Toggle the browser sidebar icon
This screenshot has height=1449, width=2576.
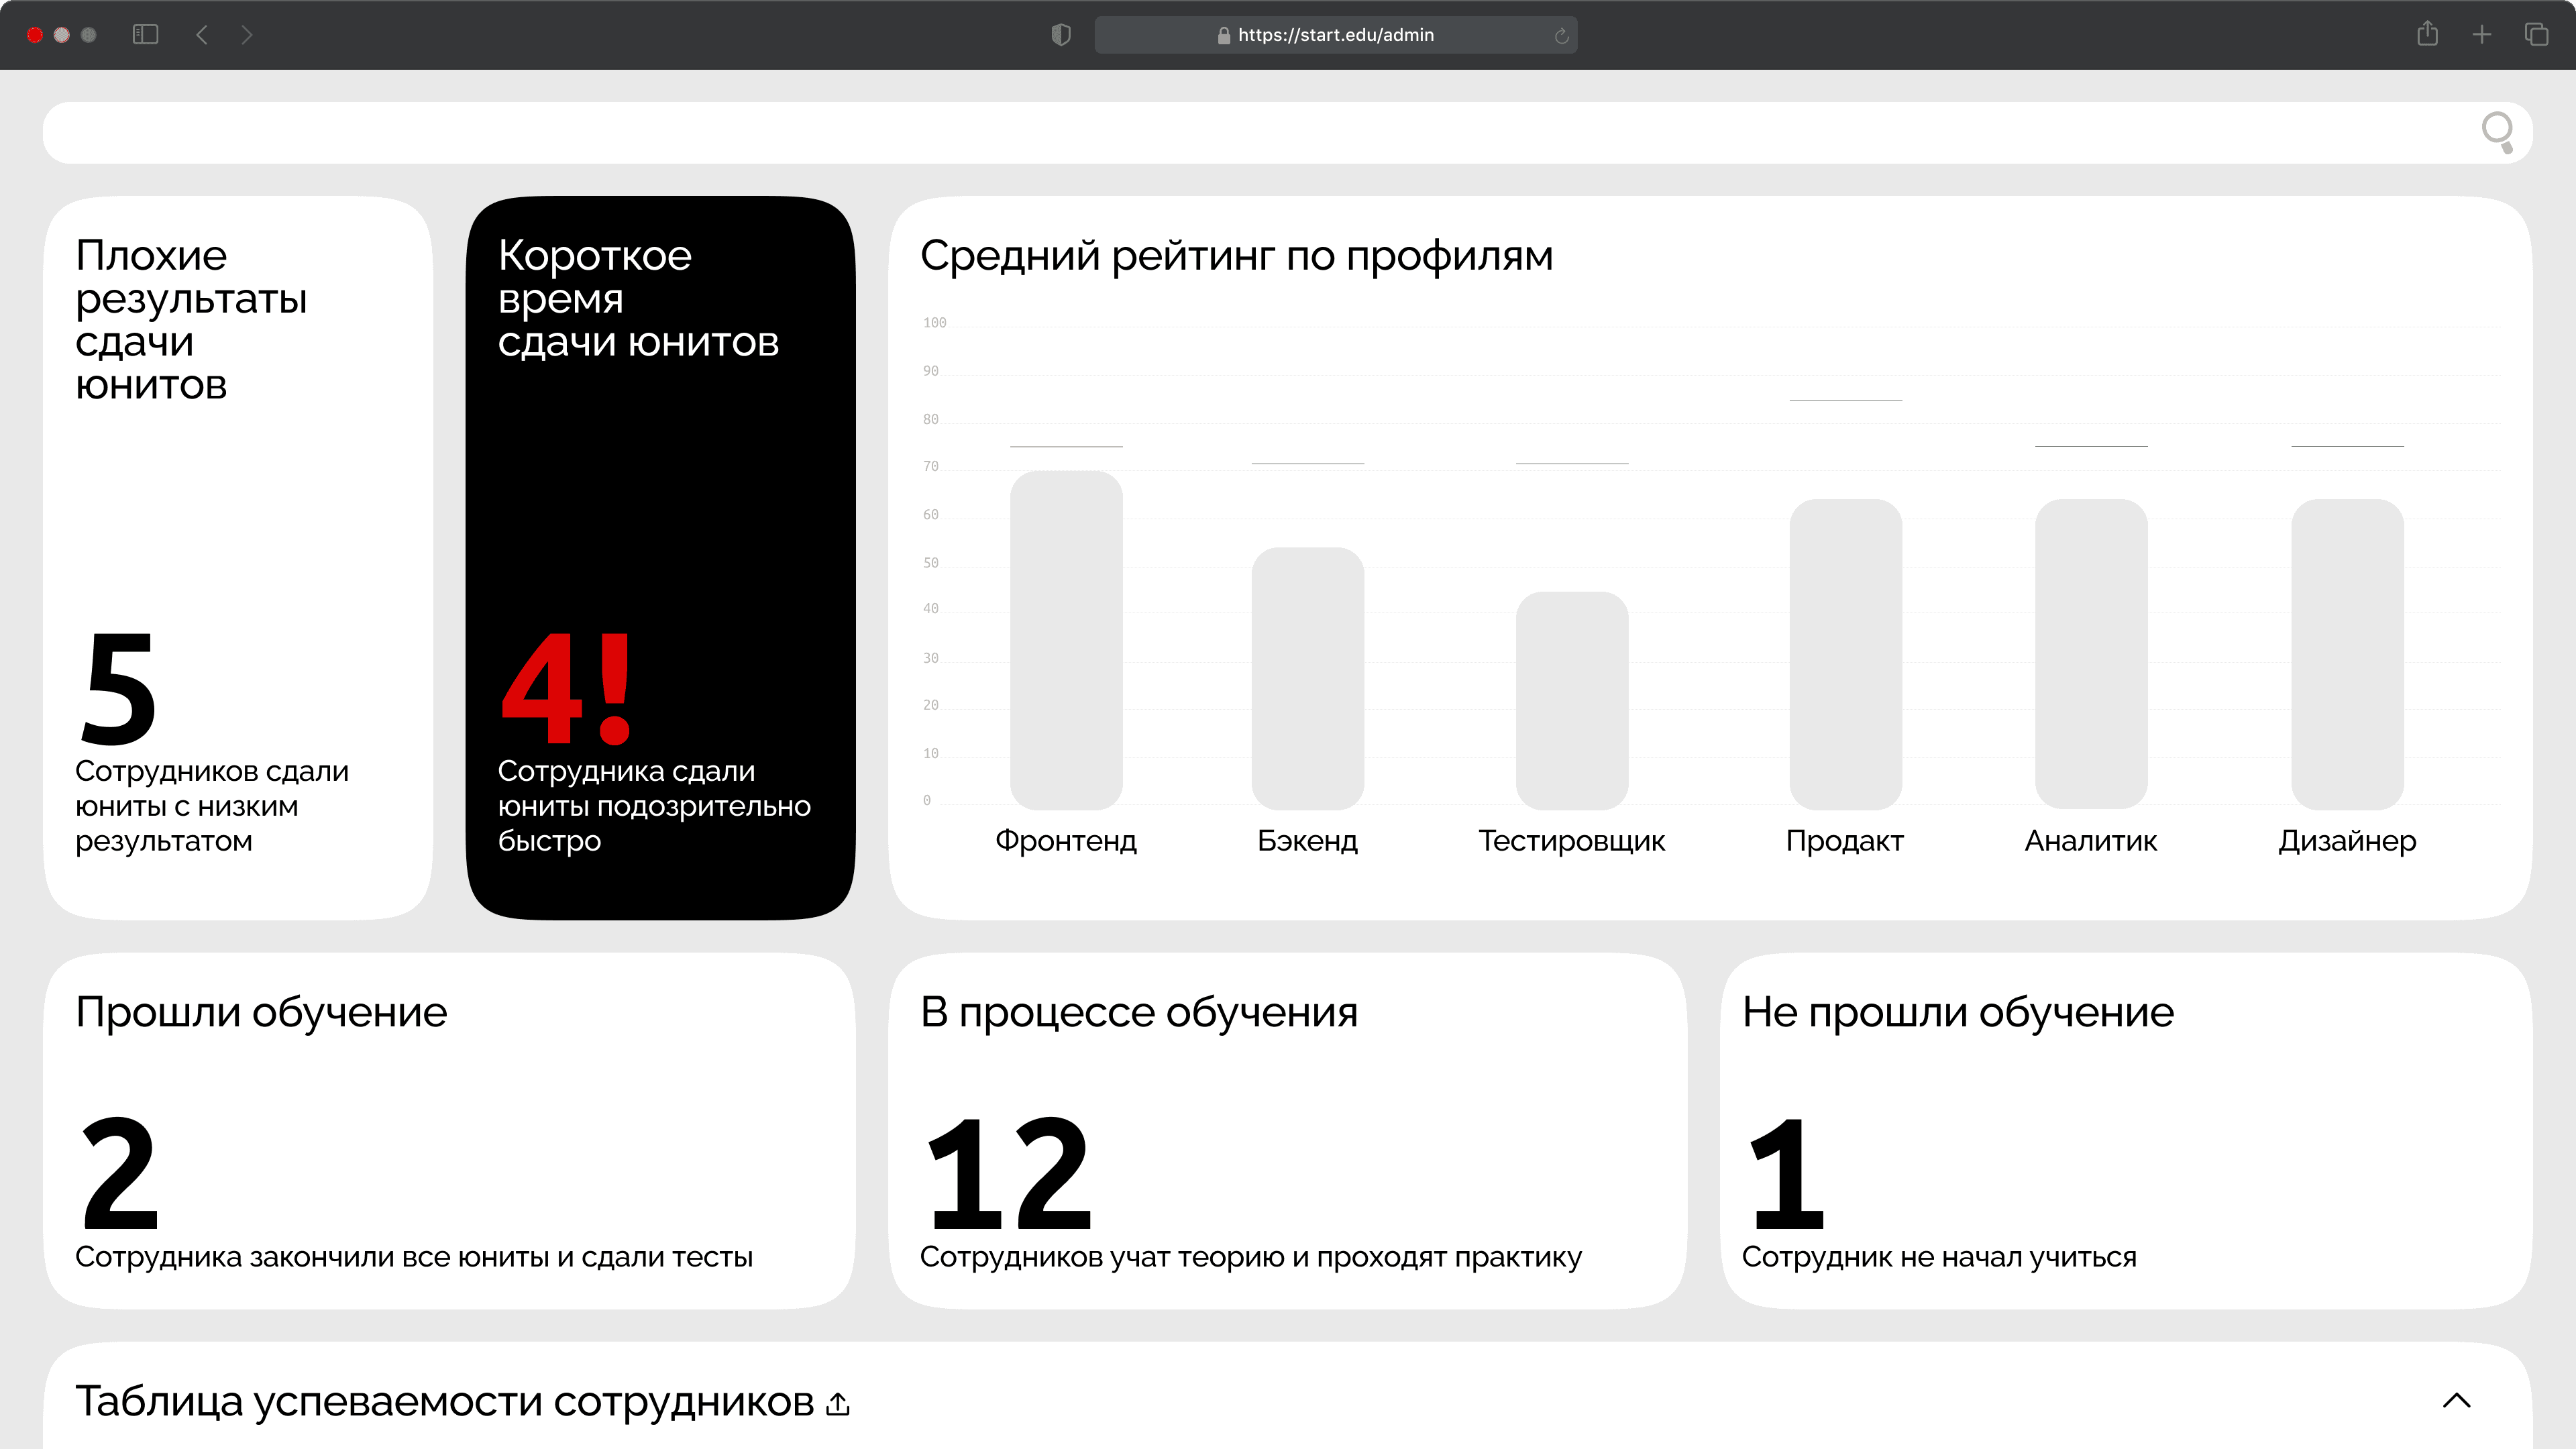tap(145, 35)
